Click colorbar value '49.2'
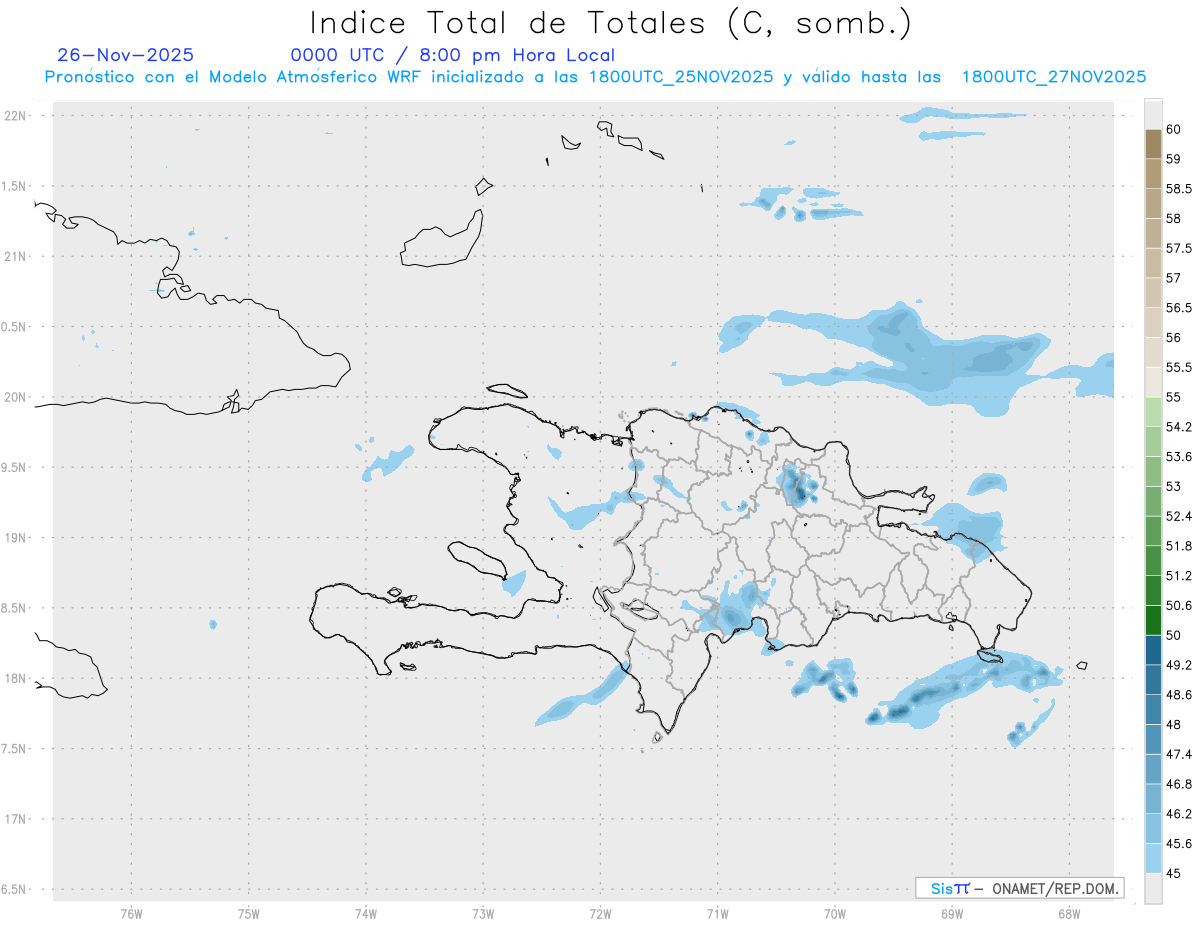Screen dimensions: 1200x927 [x=1179, y=665]
